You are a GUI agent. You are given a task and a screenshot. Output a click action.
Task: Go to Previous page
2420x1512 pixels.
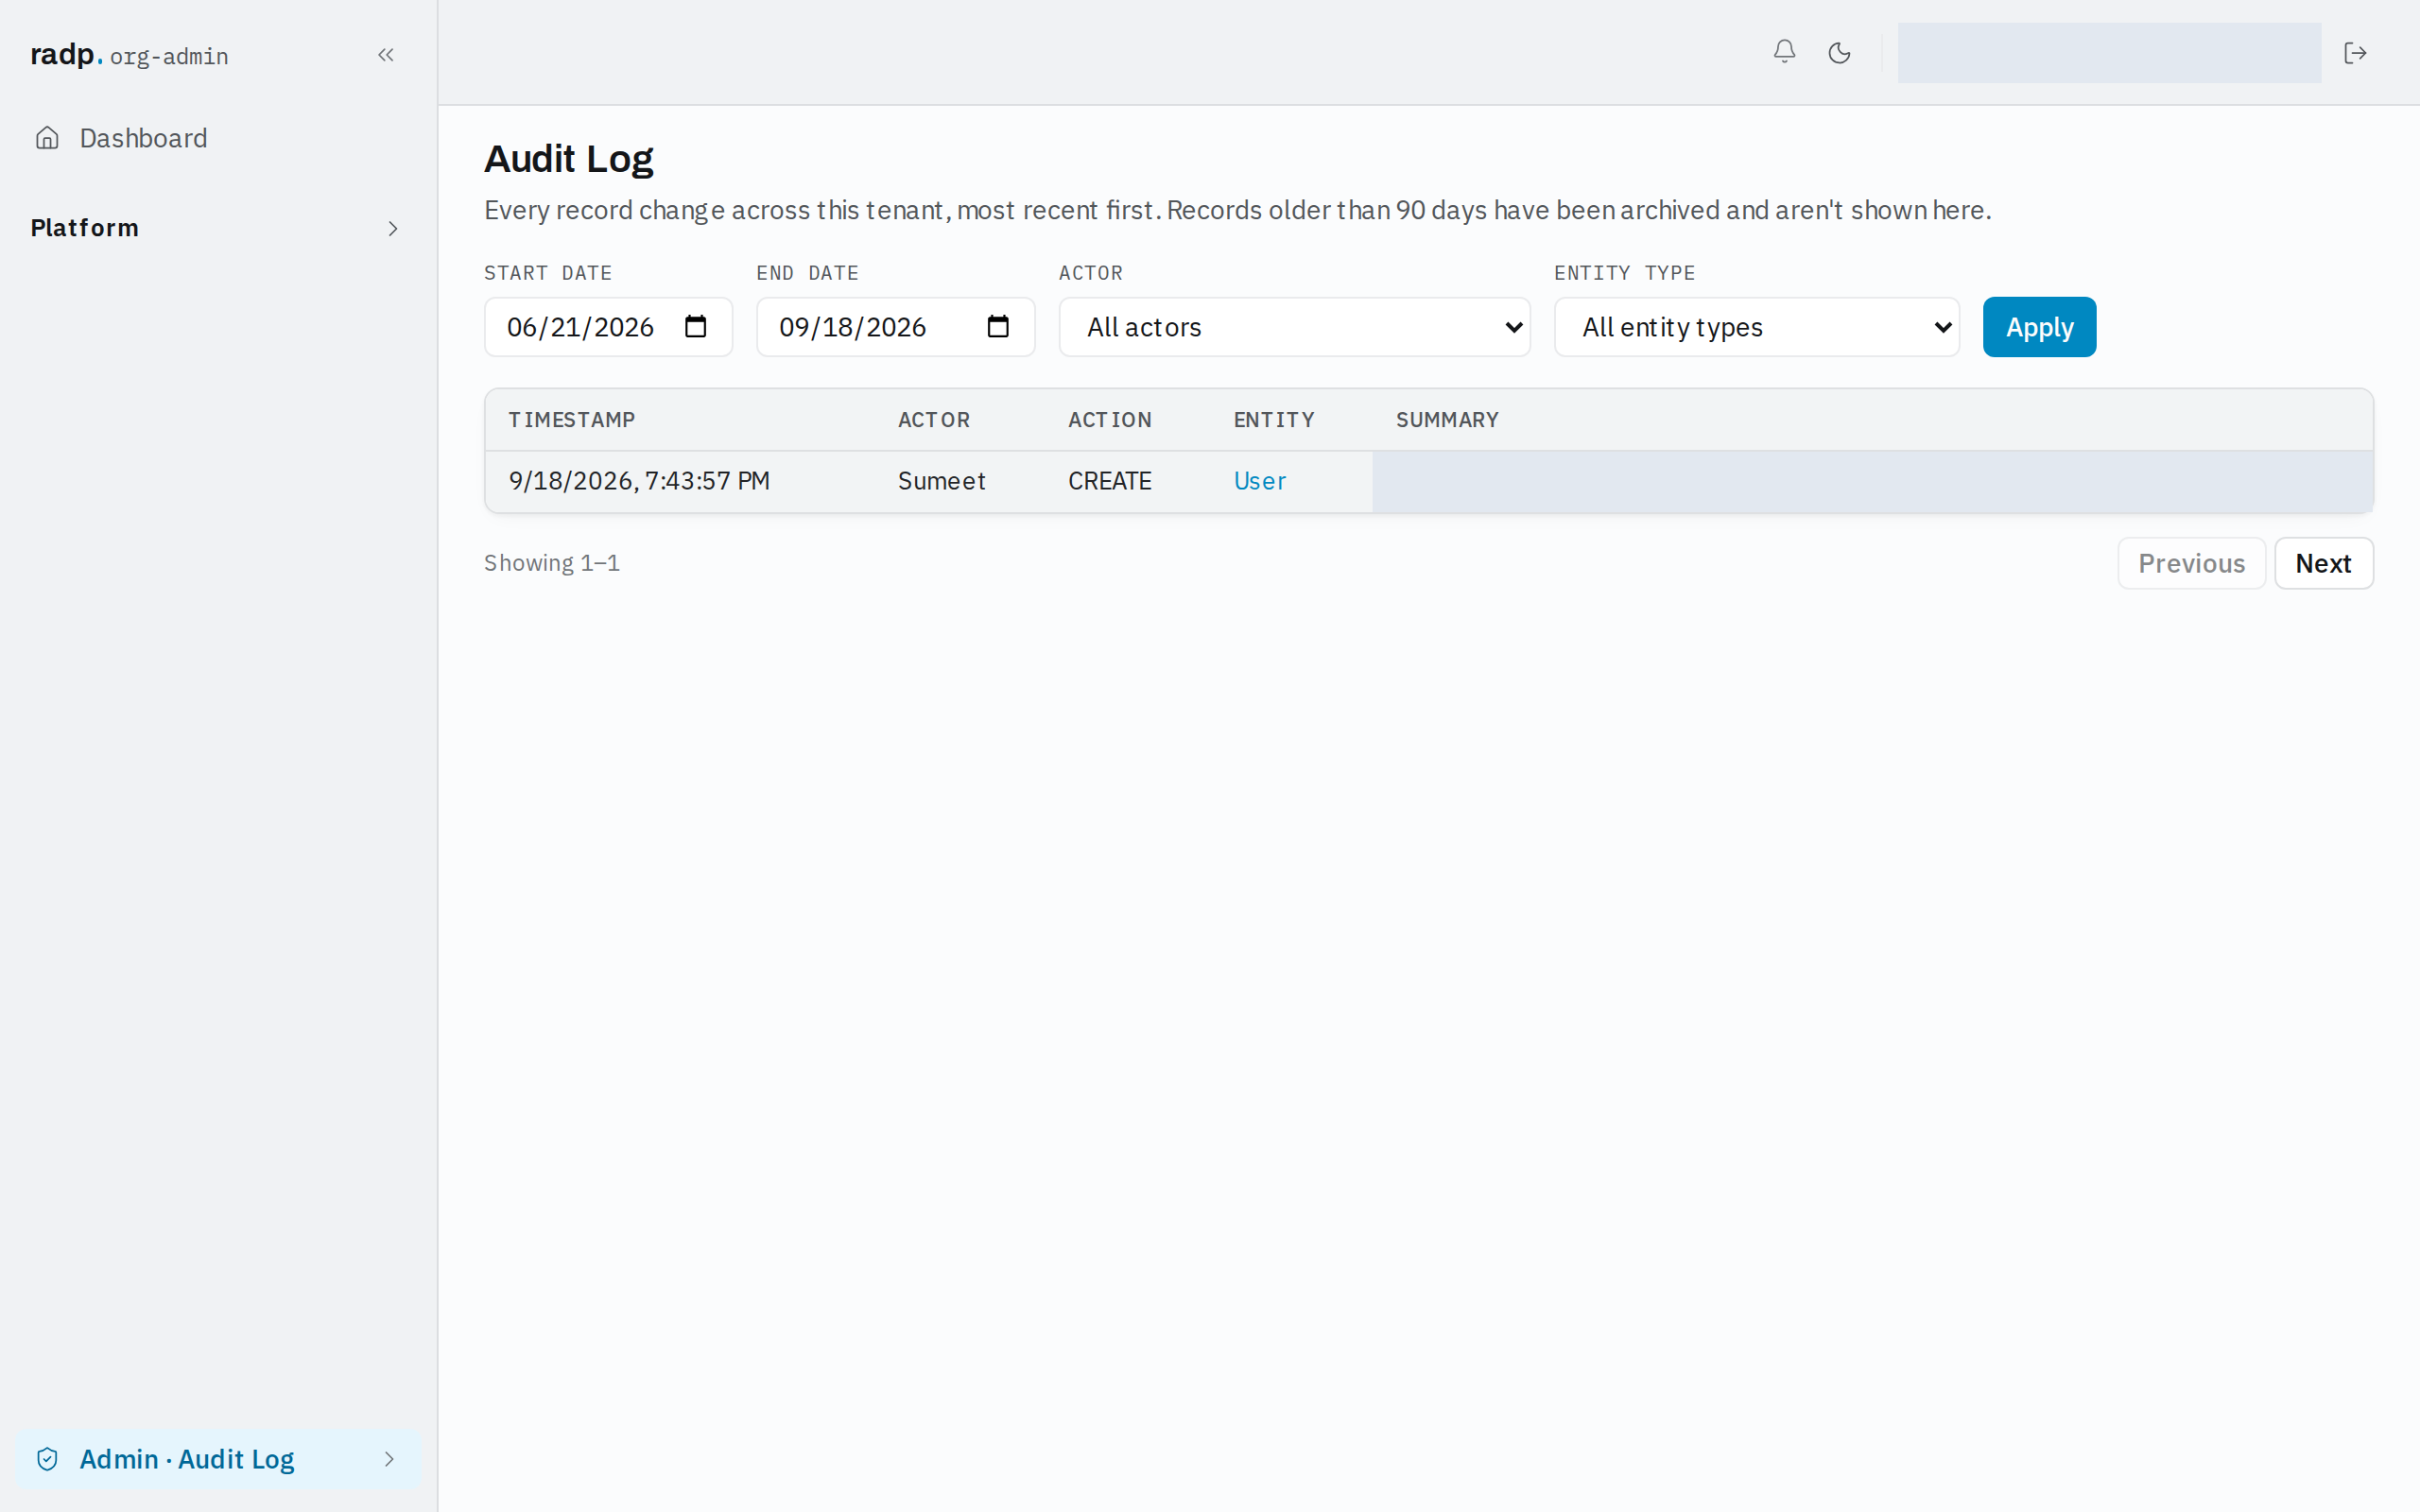[x=2191, y=563]
